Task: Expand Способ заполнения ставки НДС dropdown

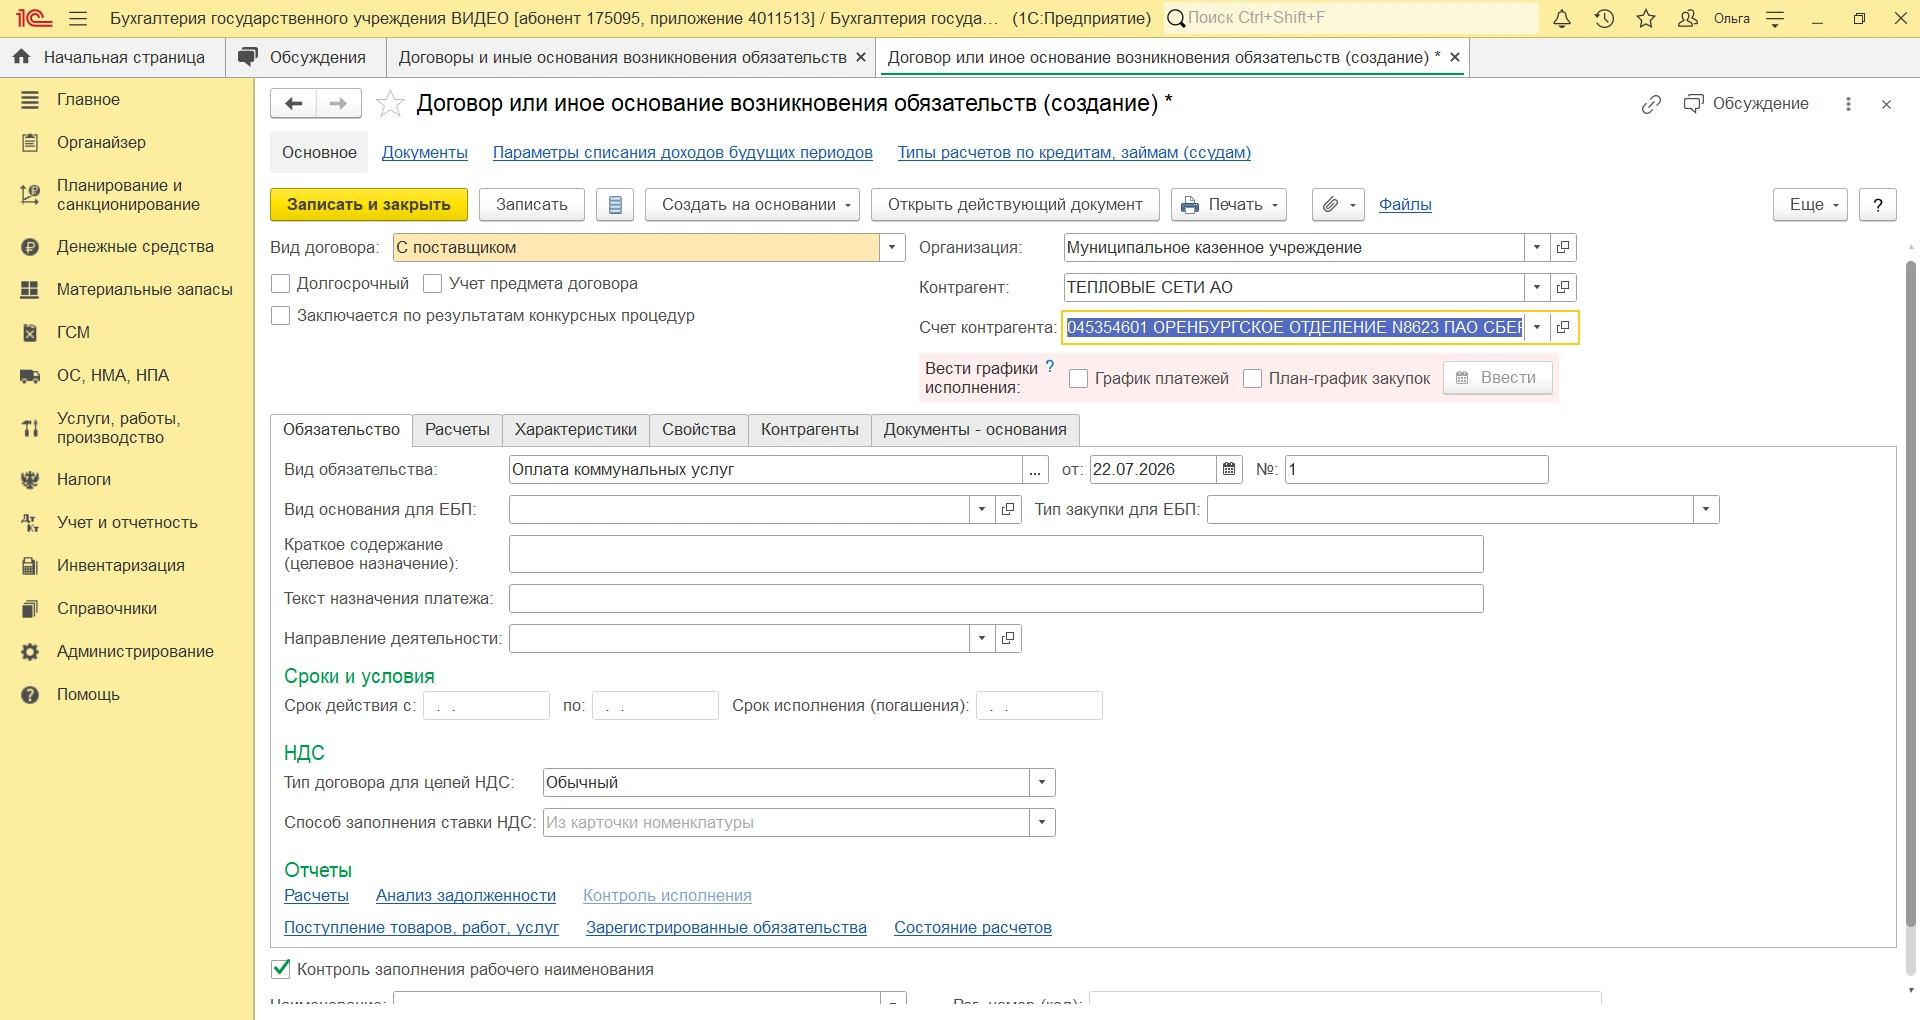Action: pyautogui.click(x=1042, y=822)
